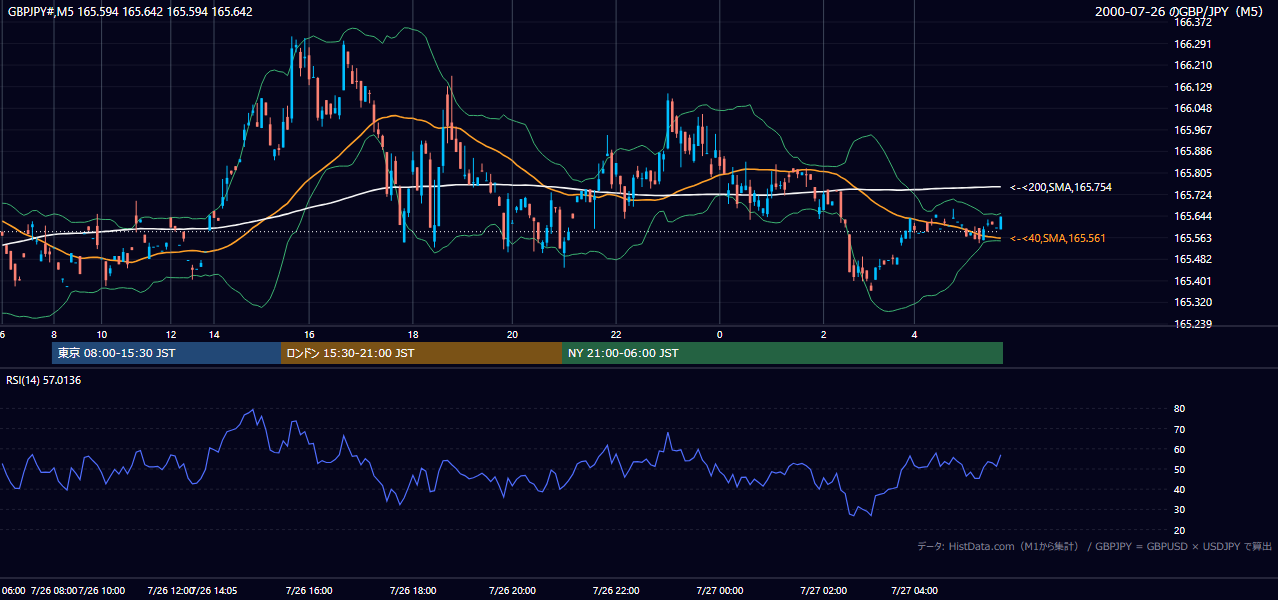The width and height of the screenshot is (1278, 600).
Task: Click price axis value 166.129
Action: pyautogui.click(x=1192, y=87)
